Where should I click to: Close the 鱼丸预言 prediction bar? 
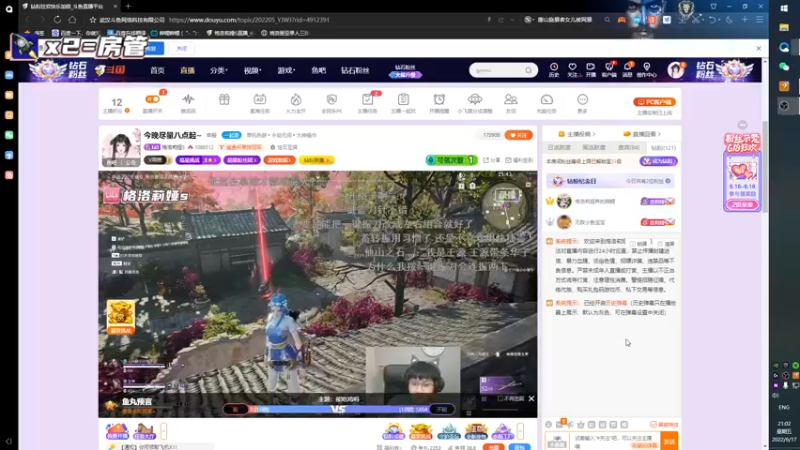[x=531, y=398]
